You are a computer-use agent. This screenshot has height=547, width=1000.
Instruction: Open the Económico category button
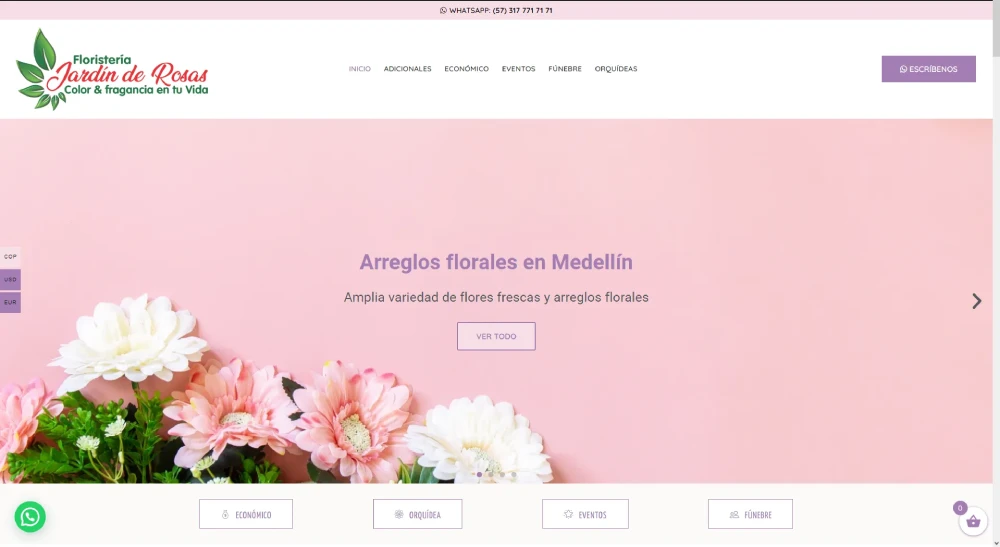click(246, 514)
